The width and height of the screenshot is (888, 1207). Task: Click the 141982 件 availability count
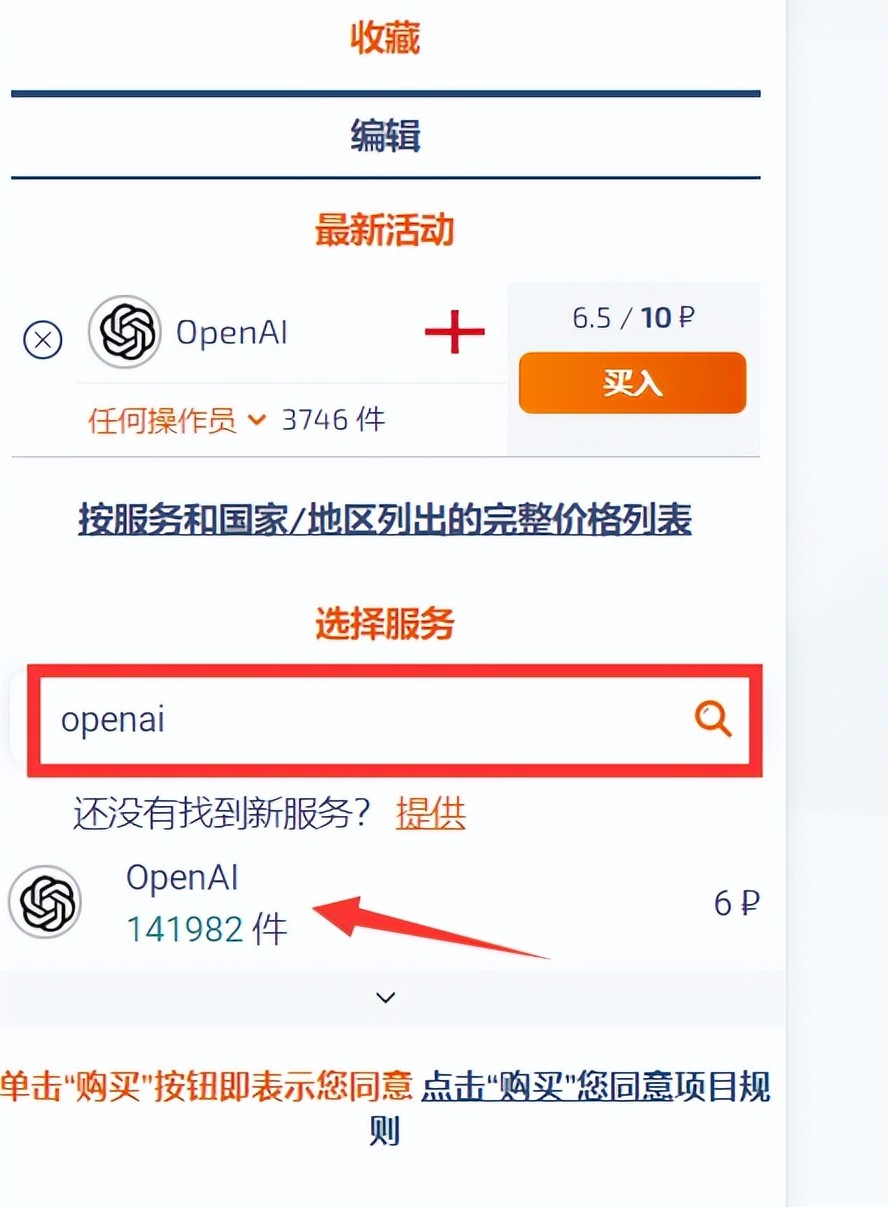207,930
